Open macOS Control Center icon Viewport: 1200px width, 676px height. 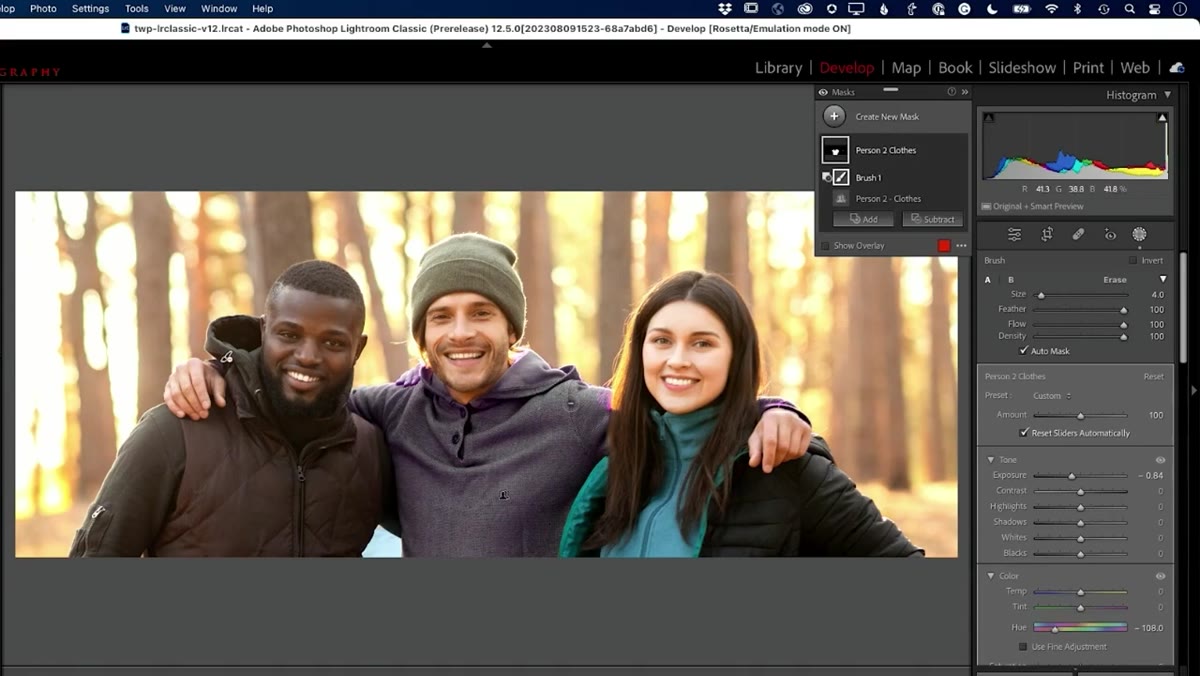[1155, 9]
